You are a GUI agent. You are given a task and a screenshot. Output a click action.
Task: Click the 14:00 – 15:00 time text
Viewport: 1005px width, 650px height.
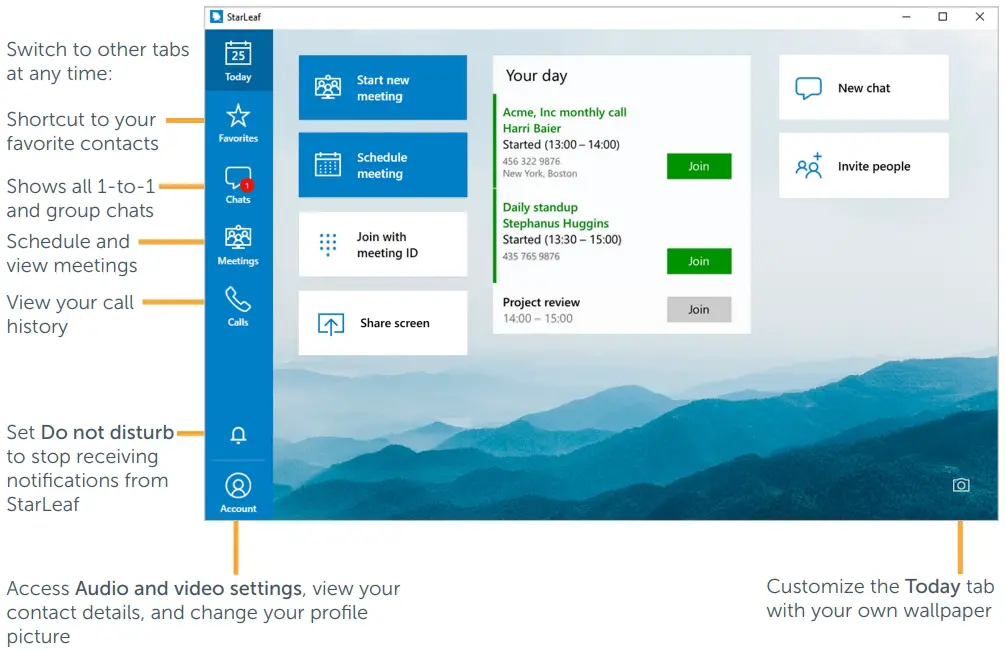point(537,318)
